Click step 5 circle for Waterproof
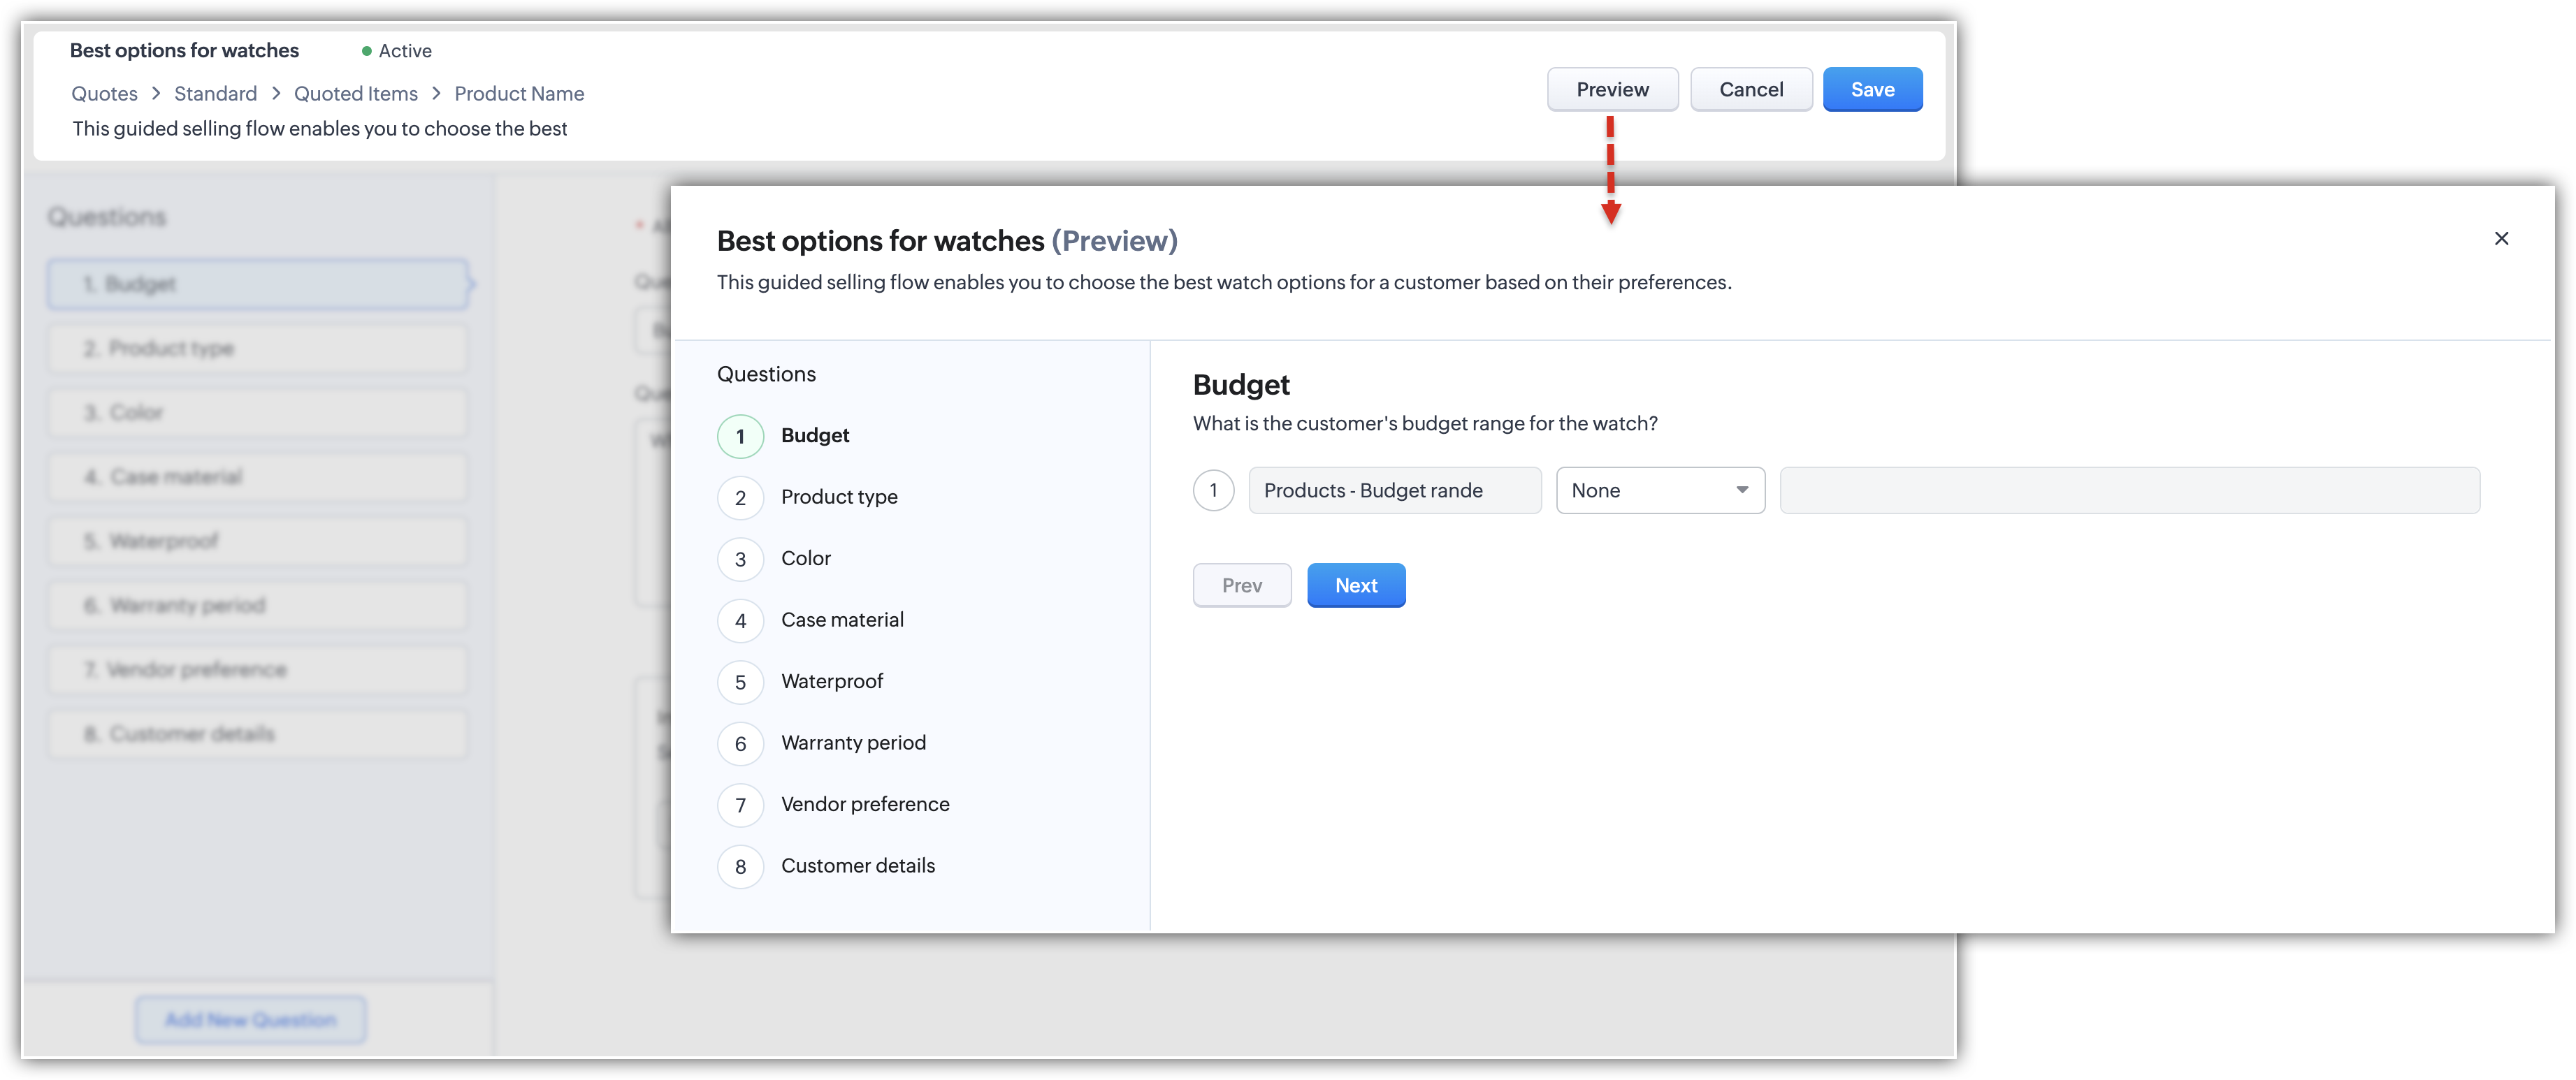Viewport: 2576px width, 1080px height. [x=740, y=682]
